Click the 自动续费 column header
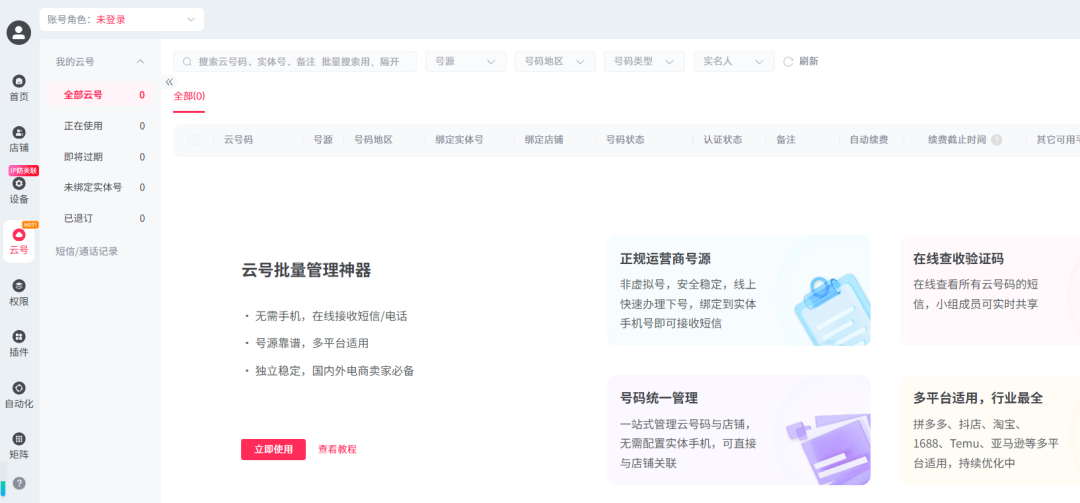This screenshot has height=503, width=1080. tap(869, 140)
